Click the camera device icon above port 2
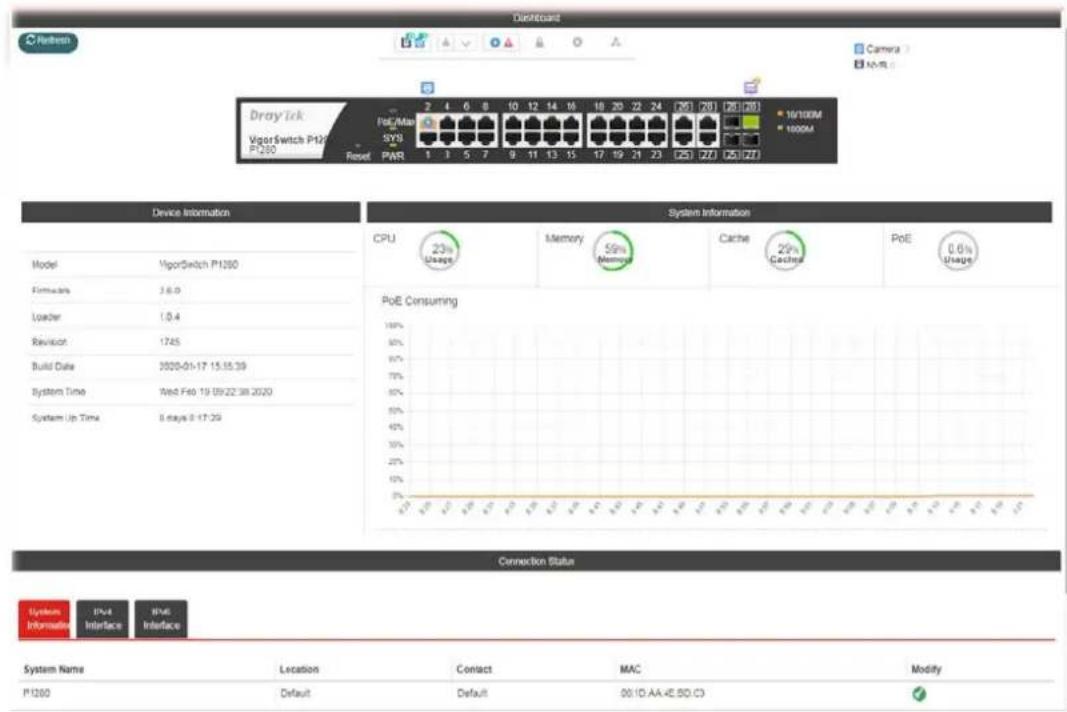 point(427,88)
